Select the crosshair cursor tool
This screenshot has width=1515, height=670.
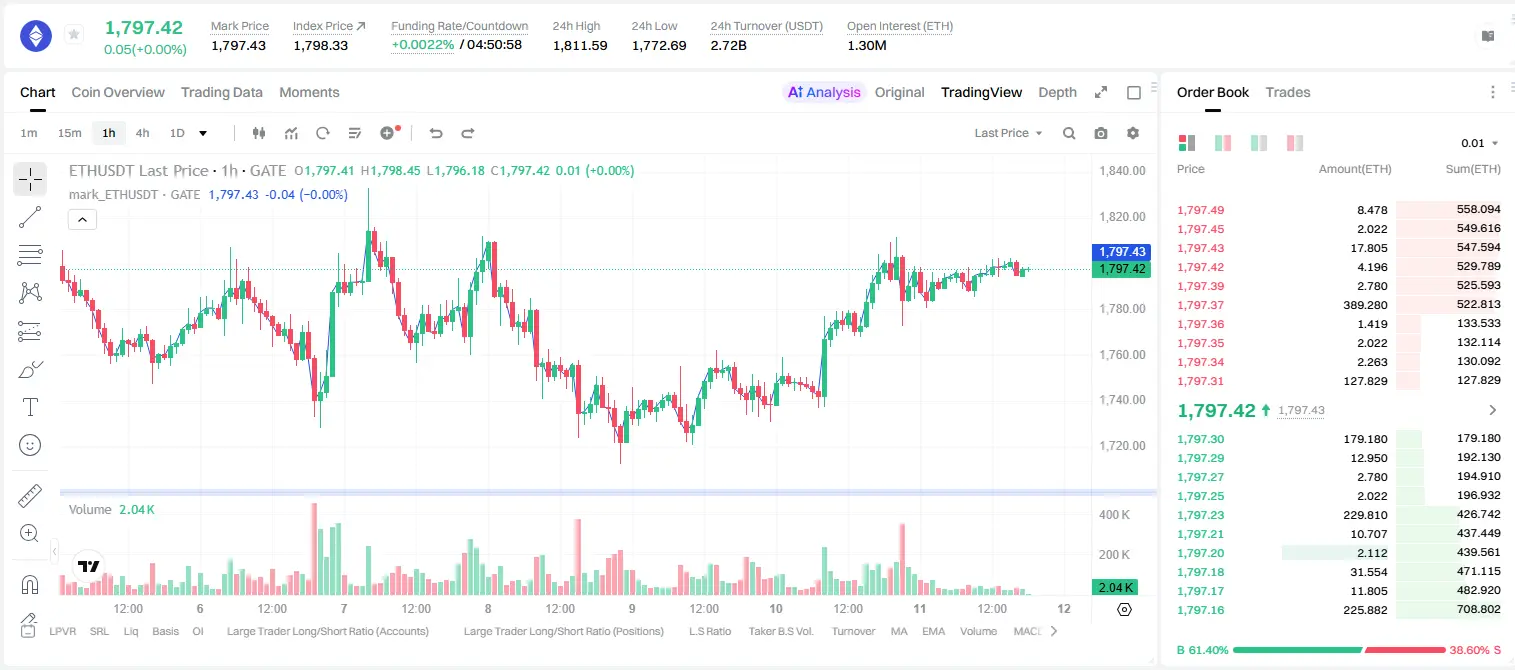[30, 179]
